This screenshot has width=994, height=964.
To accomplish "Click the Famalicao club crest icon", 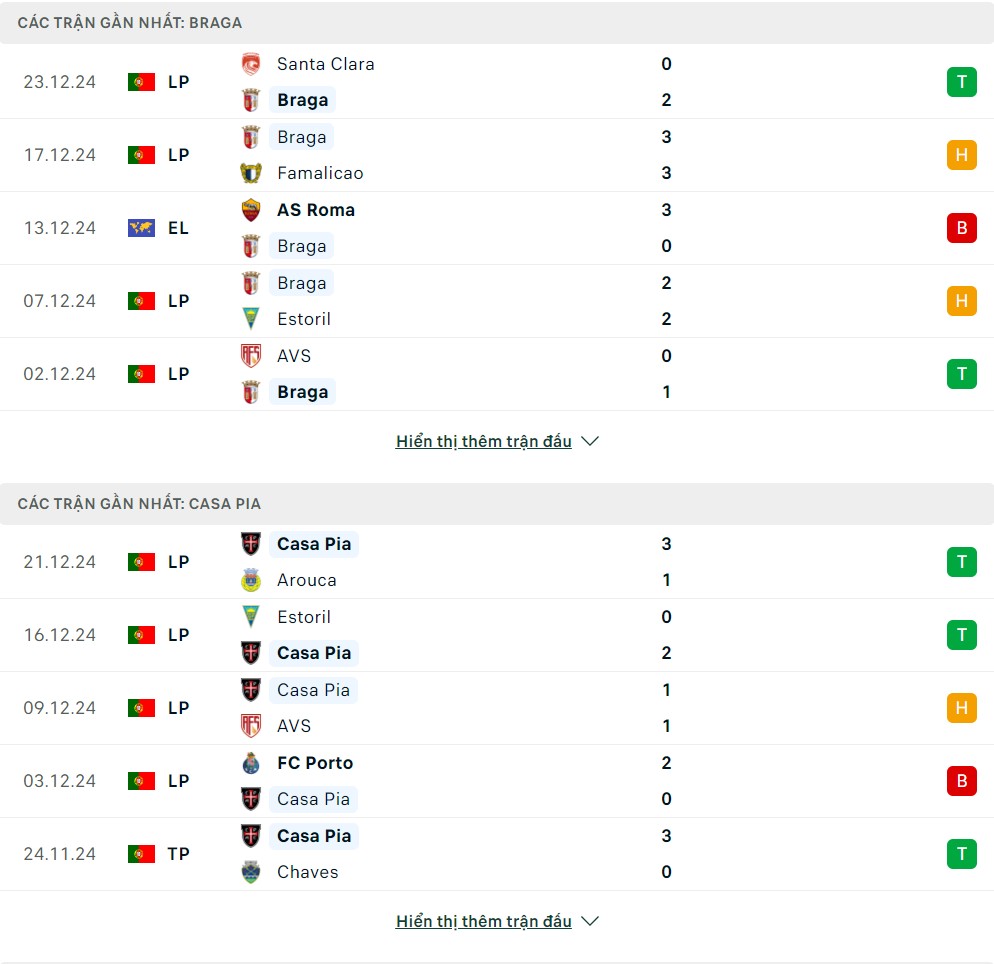I will pos(251,173).
